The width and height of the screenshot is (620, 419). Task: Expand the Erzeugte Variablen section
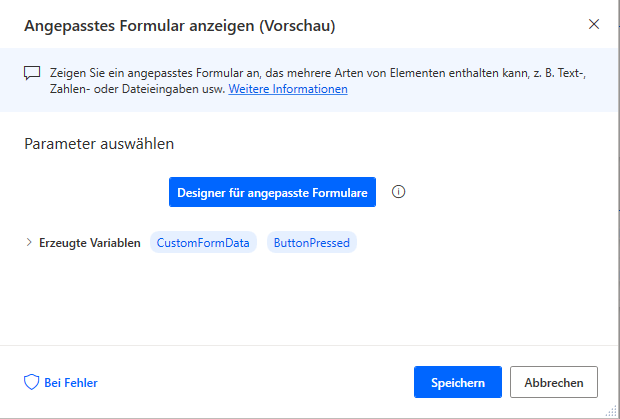point(29,242)
